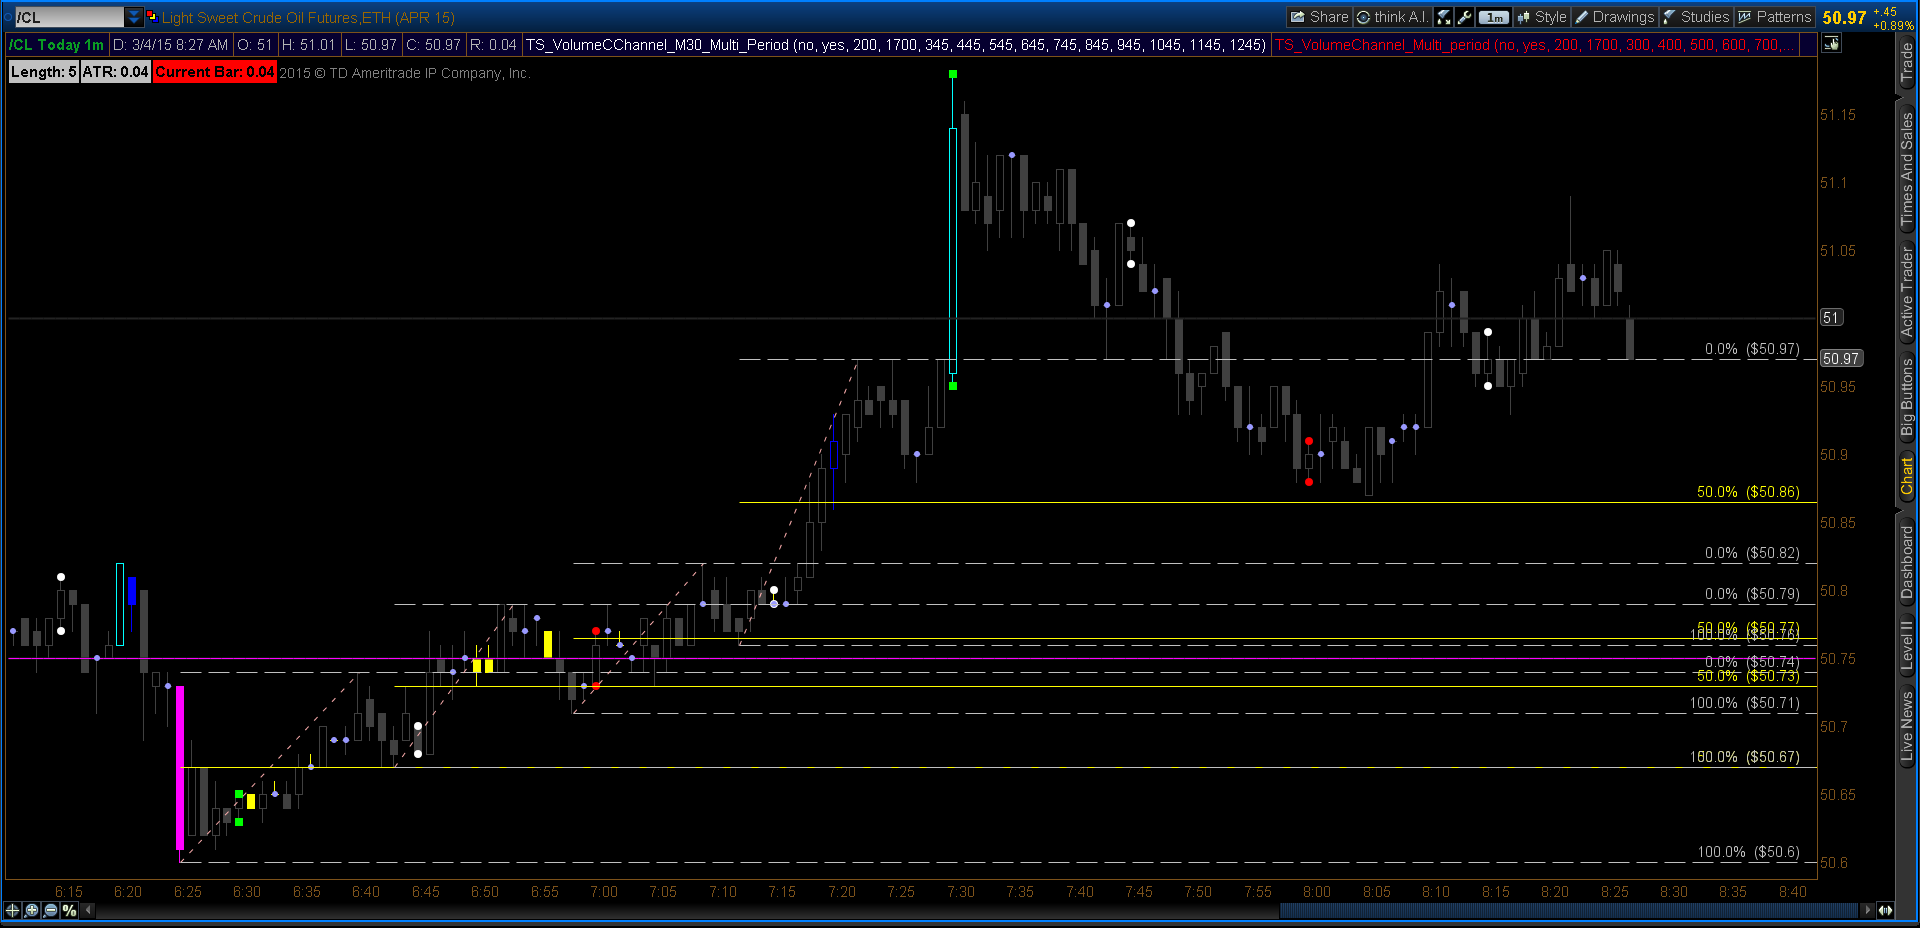The width and height of the screenshot is (1920, 928).
Task: Click the horizontal scrollbar thumb
Action: (x=1569, y=910)
